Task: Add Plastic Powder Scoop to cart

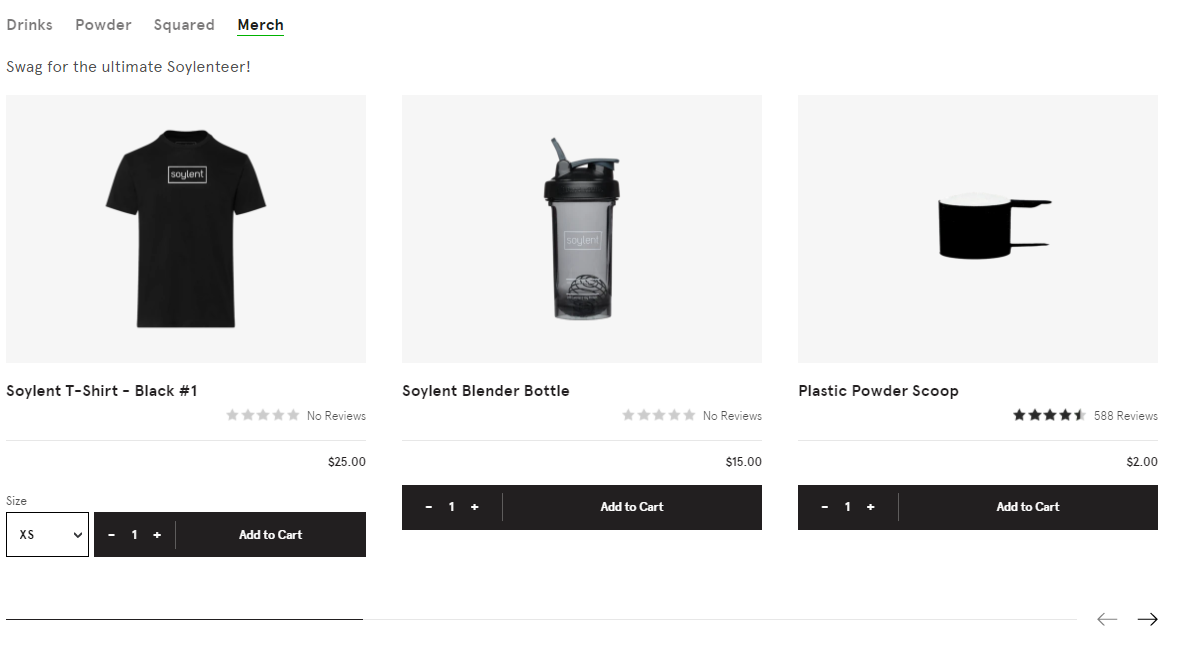Action: coord(1028,507)
